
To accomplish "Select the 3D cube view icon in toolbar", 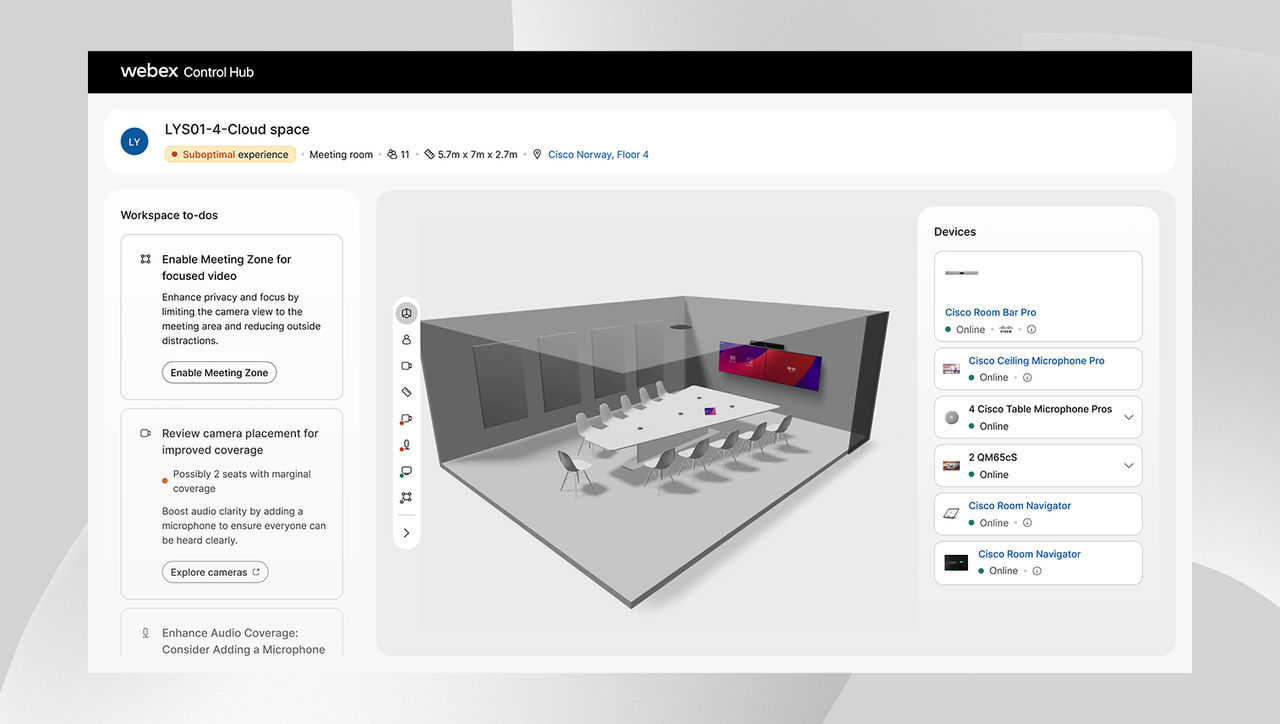I will 406,314.
